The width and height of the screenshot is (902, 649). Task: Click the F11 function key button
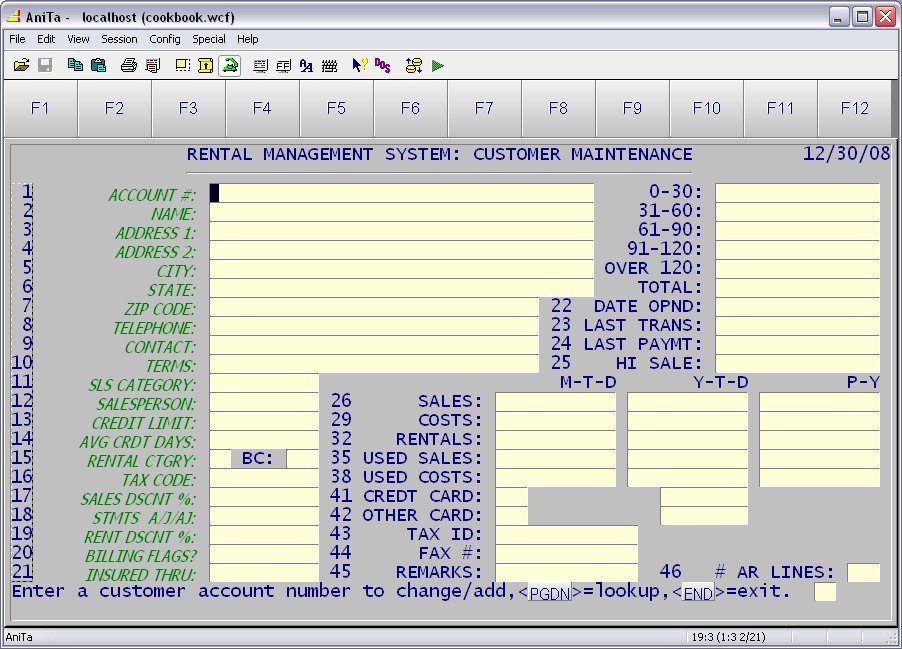pyautogui.click(x=781, y=108)
